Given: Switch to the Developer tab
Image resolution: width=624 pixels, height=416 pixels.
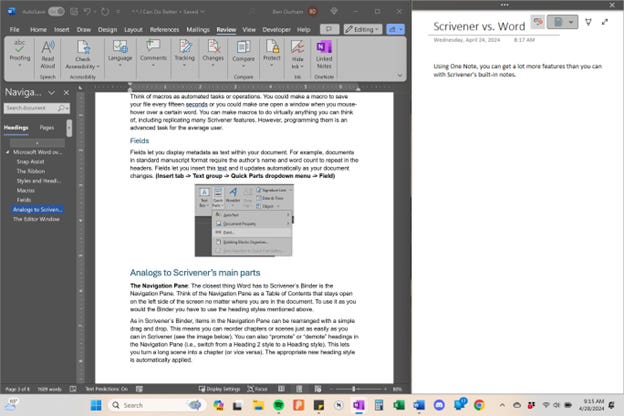Looking at the screenshot, I should [276, 29].
